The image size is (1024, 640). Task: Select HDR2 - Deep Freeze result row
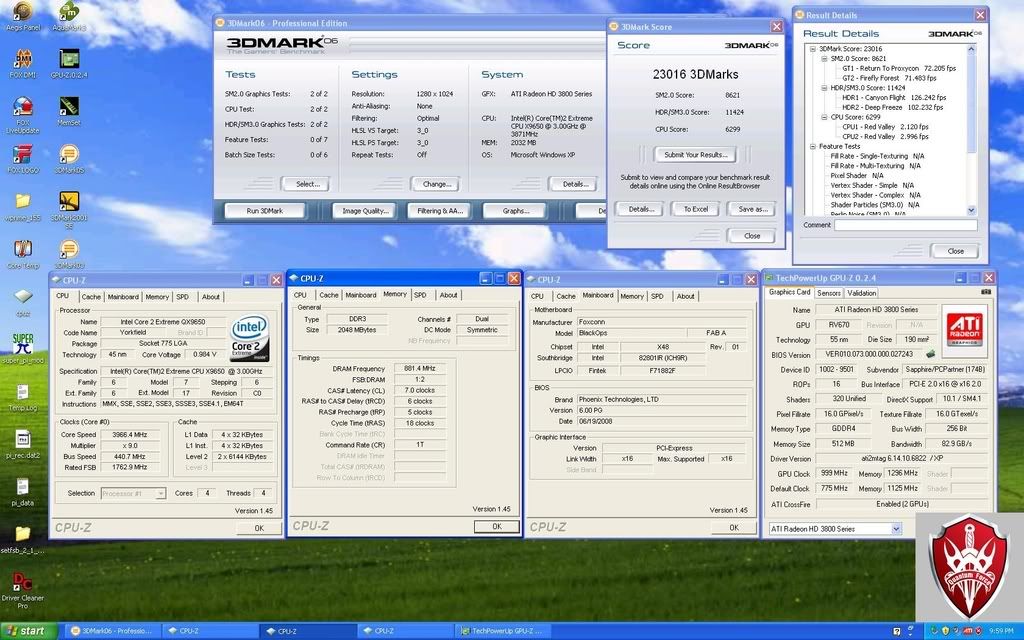[x=893, y=107]
